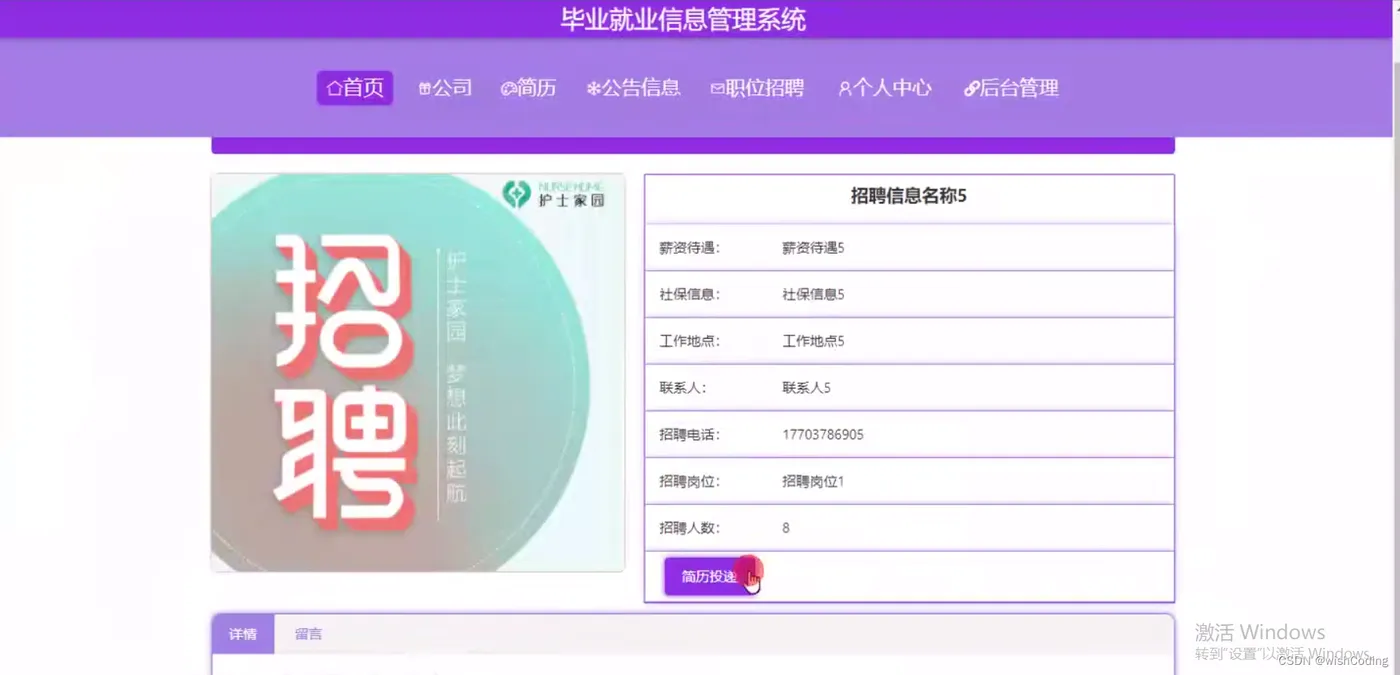Viewport: 1400px width, 675px height.
Task: Click the 简历投递 submit resume button
Action: [710, 576]
